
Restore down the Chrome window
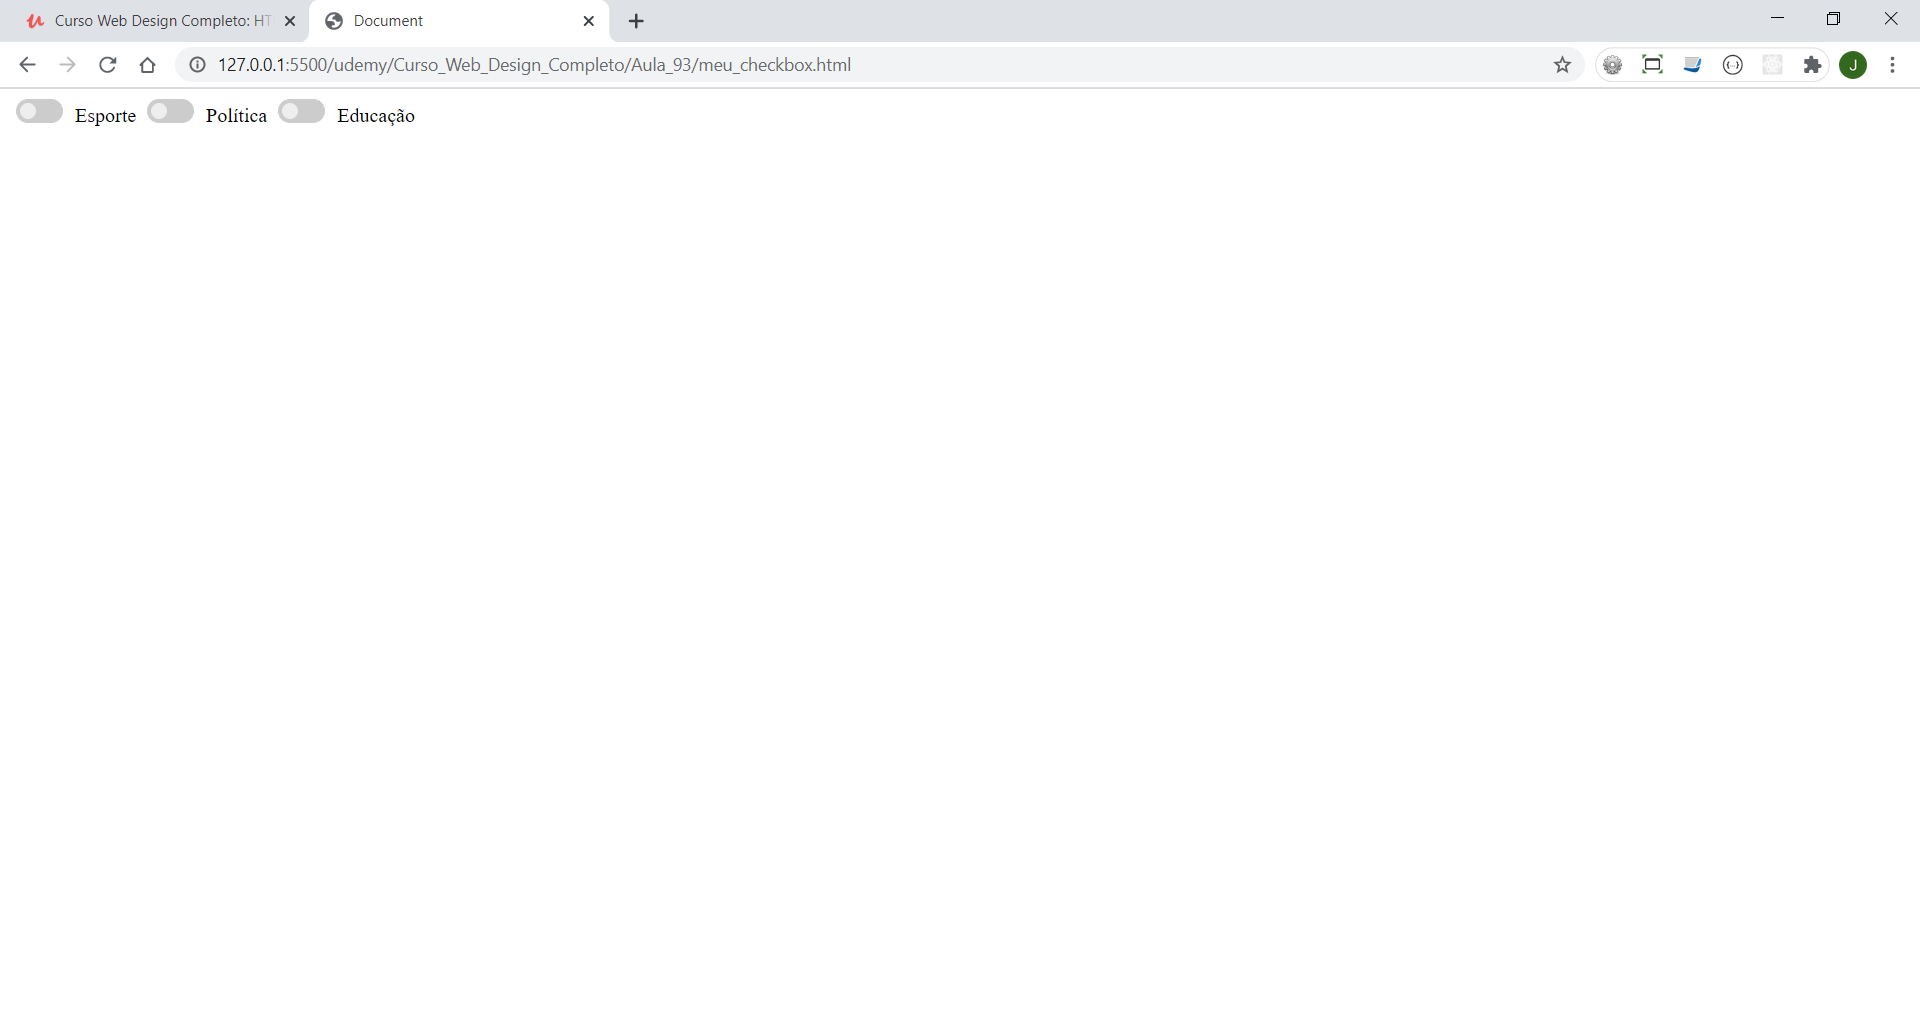1833,19
